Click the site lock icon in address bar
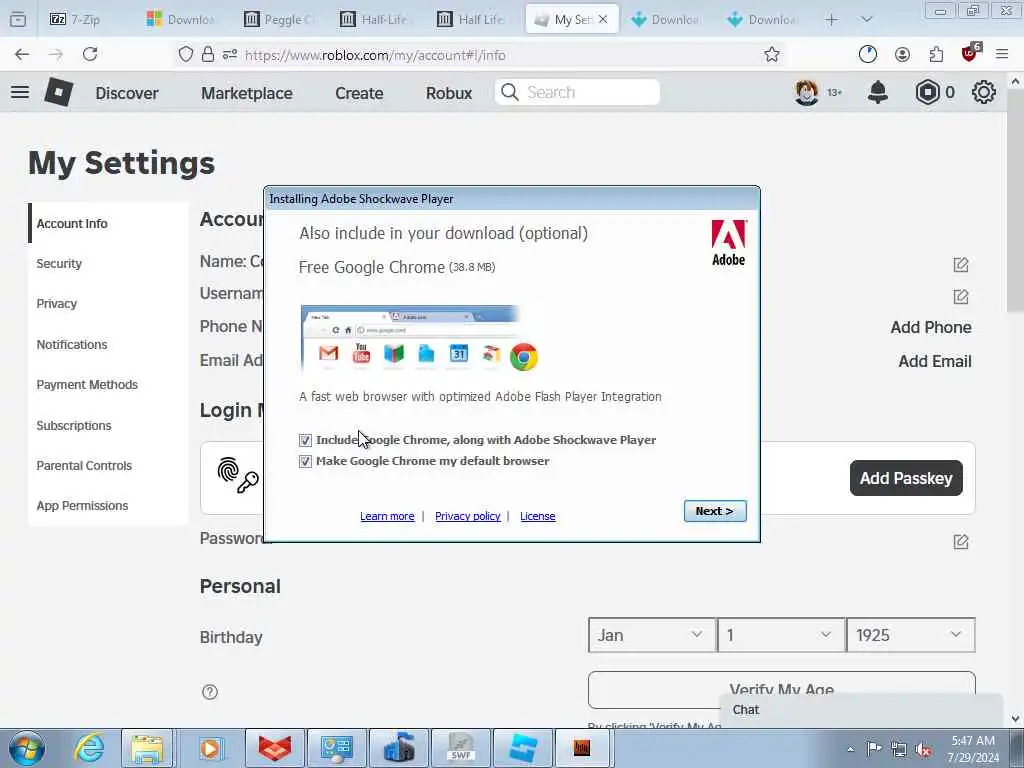This screenshot has width=1024, height=768. (x=208, y=55)
